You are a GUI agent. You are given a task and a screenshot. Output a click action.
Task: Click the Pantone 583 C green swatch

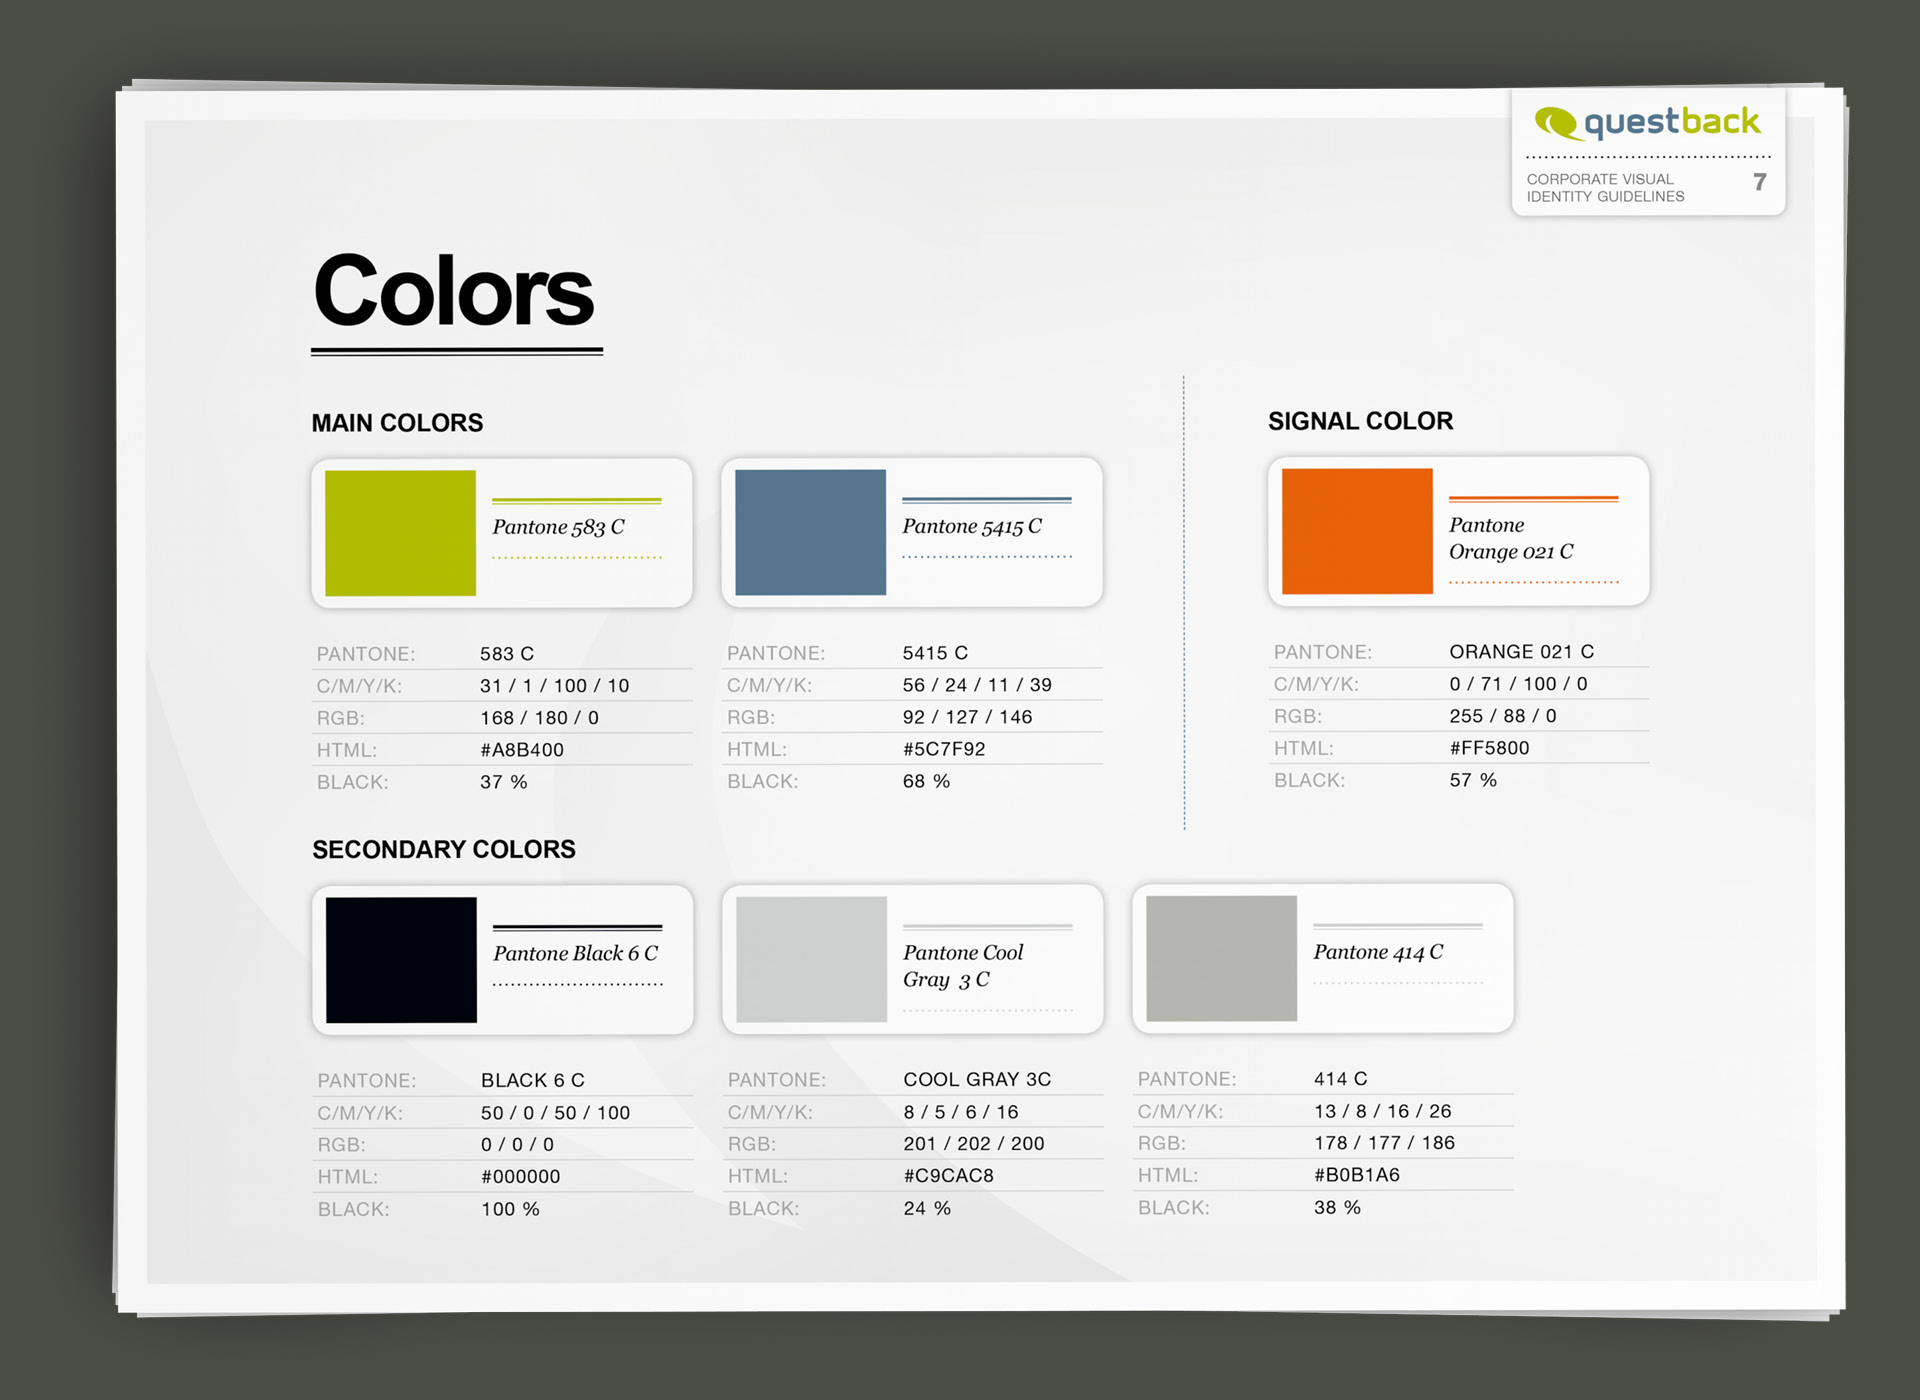tap(400, 533)
